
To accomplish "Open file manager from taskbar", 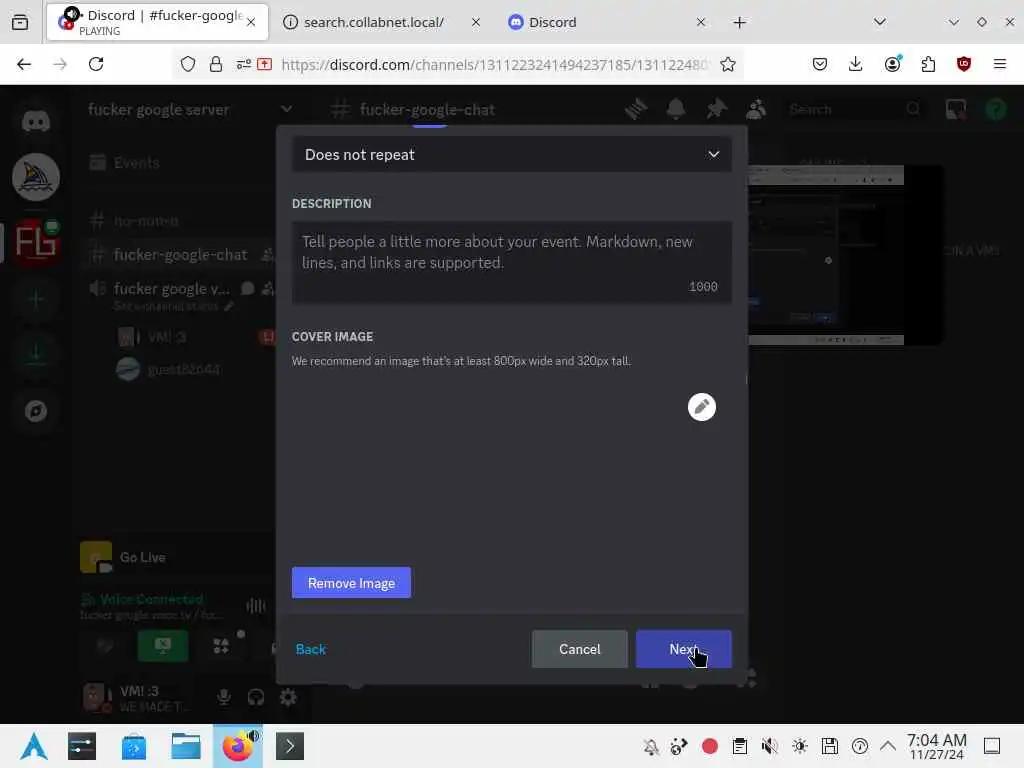I will tap(185, 746).
